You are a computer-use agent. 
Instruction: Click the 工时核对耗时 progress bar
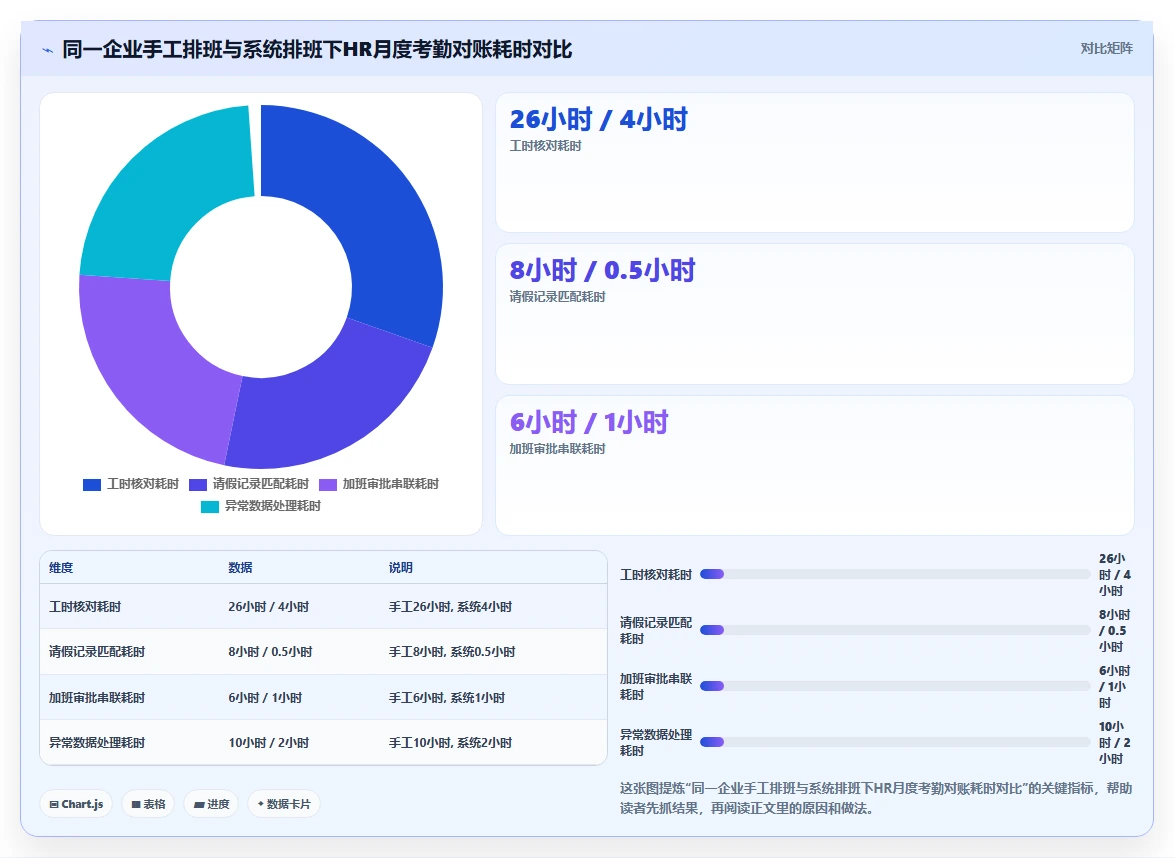pyautogui.click(x=895, y=574)
